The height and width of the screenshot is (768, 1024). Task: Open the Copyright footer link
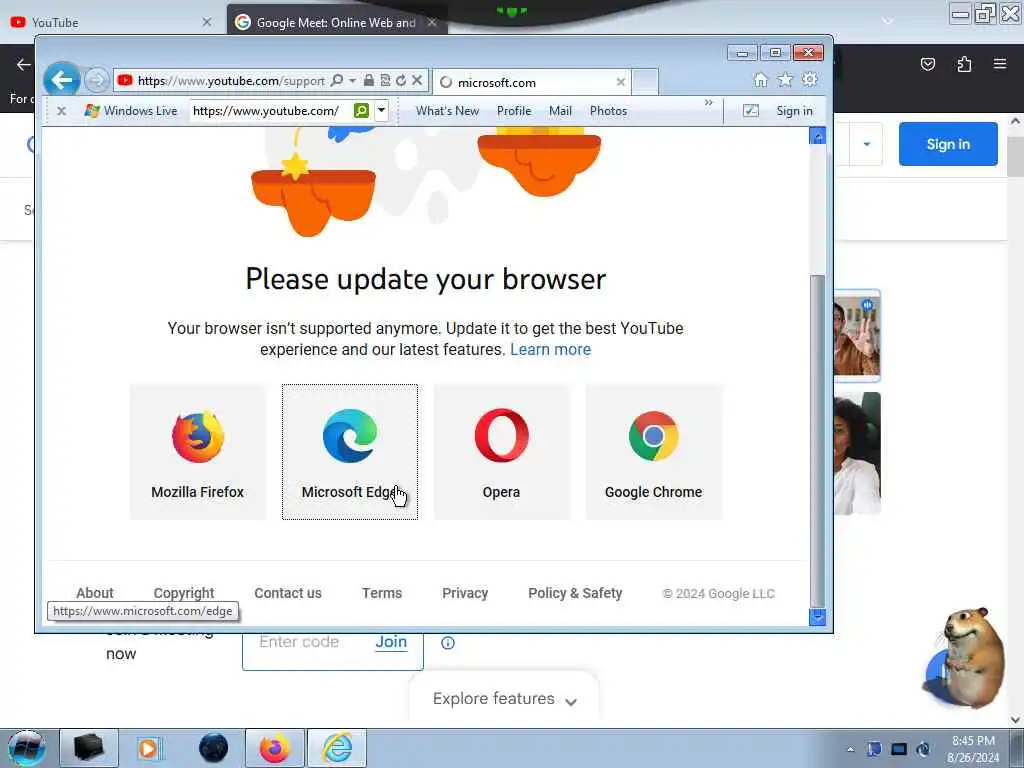184,593
